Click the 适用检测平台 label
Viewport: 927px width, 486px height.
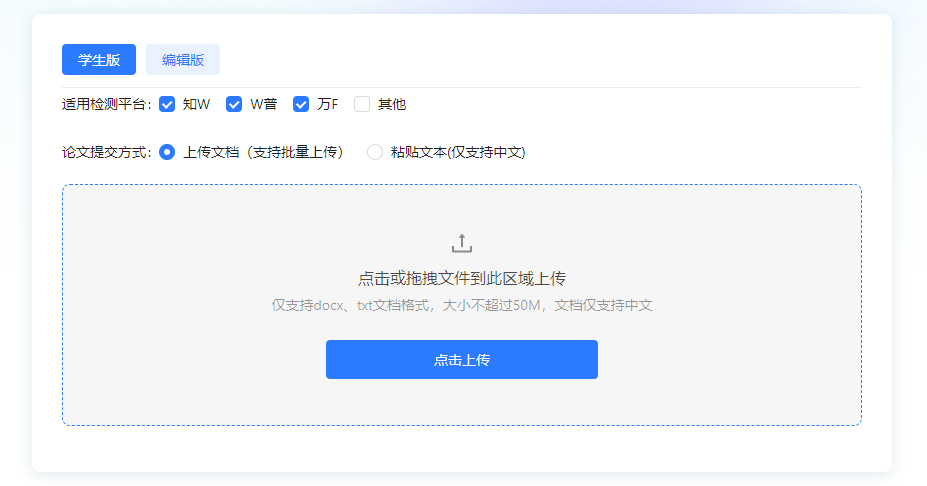coord(106,105)
